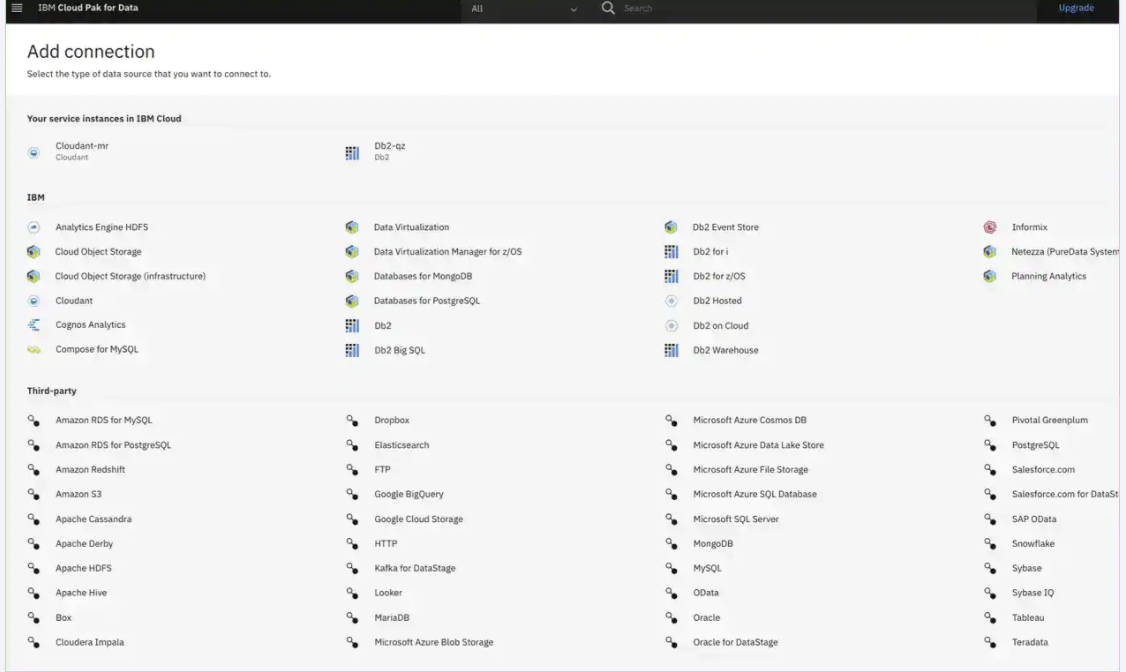Click the Looker connection label
Screen dimensions: 1126x672
pyautogui.click(x=388, y=593)
